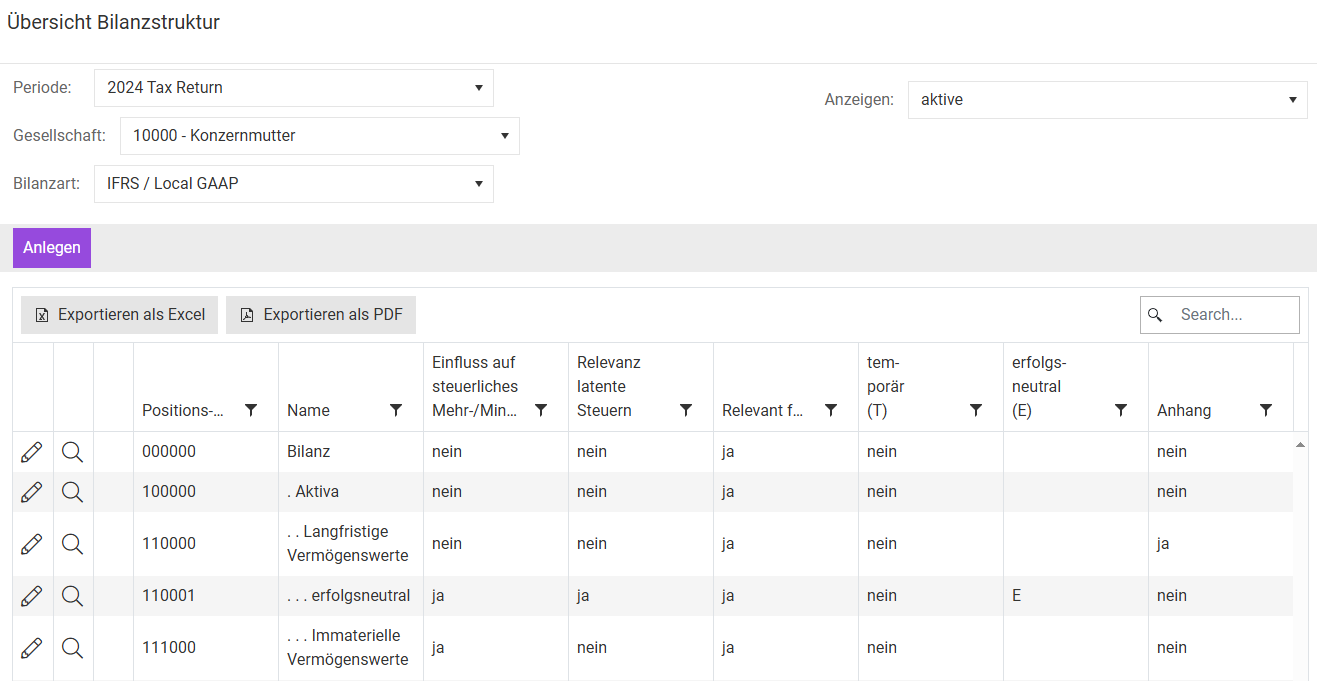Filter the Positions- column
1317x681 pixels.
[251, 410]
